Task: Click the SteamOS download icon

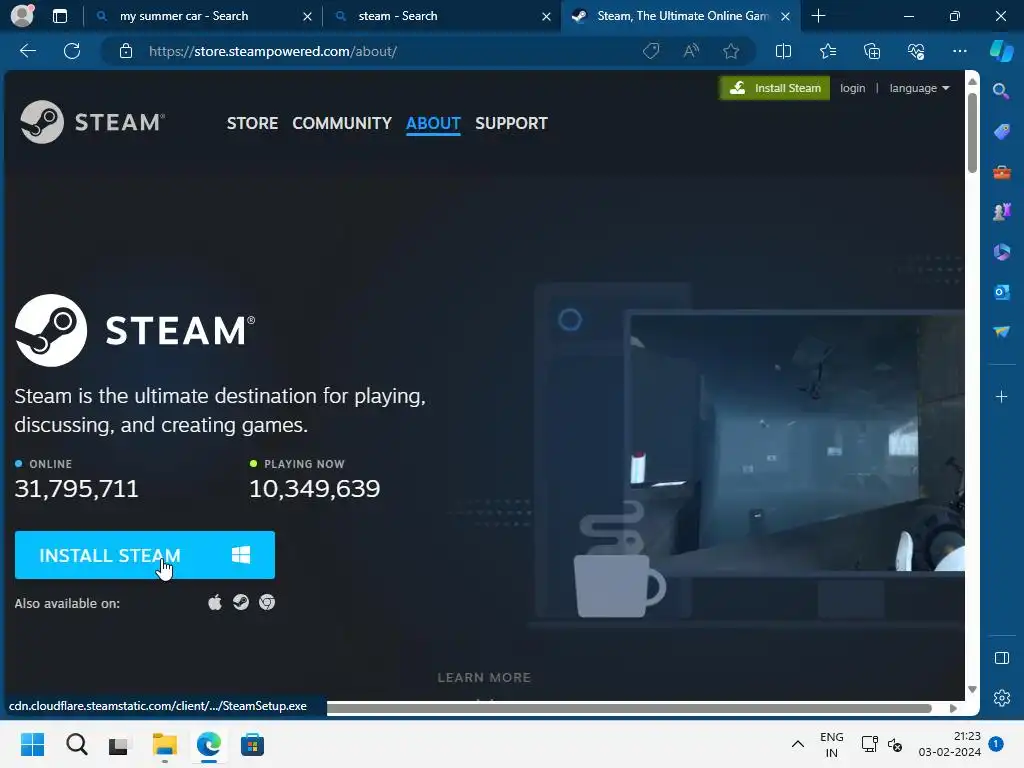Action: [241, 602]
